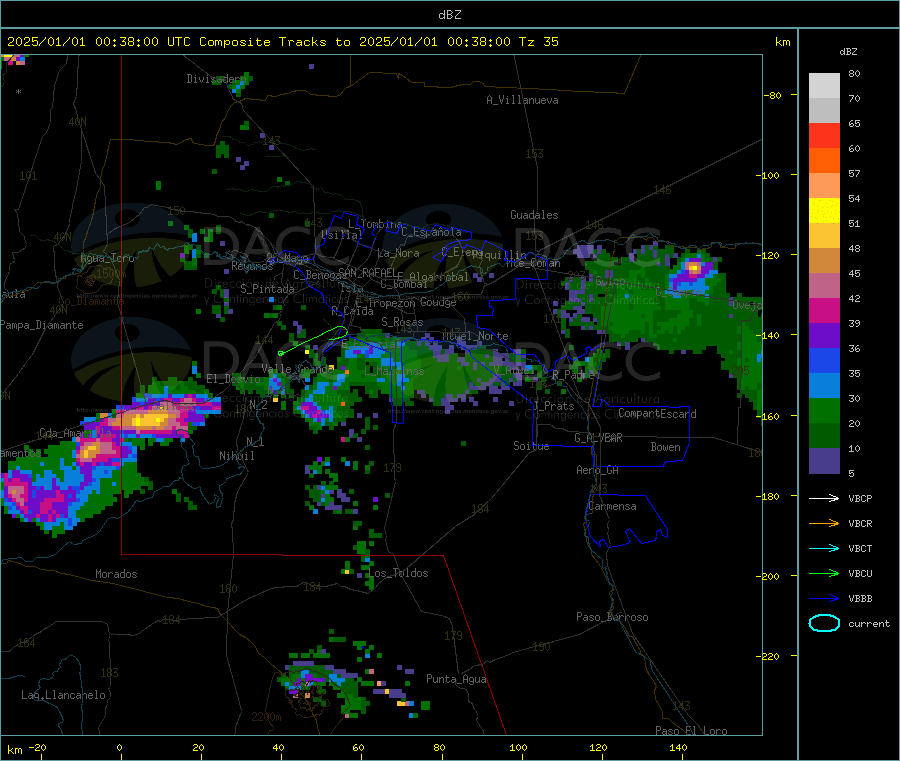Select the light blue 30-35 dBZ swatch

pyautogui.click(x=824, y=386)
